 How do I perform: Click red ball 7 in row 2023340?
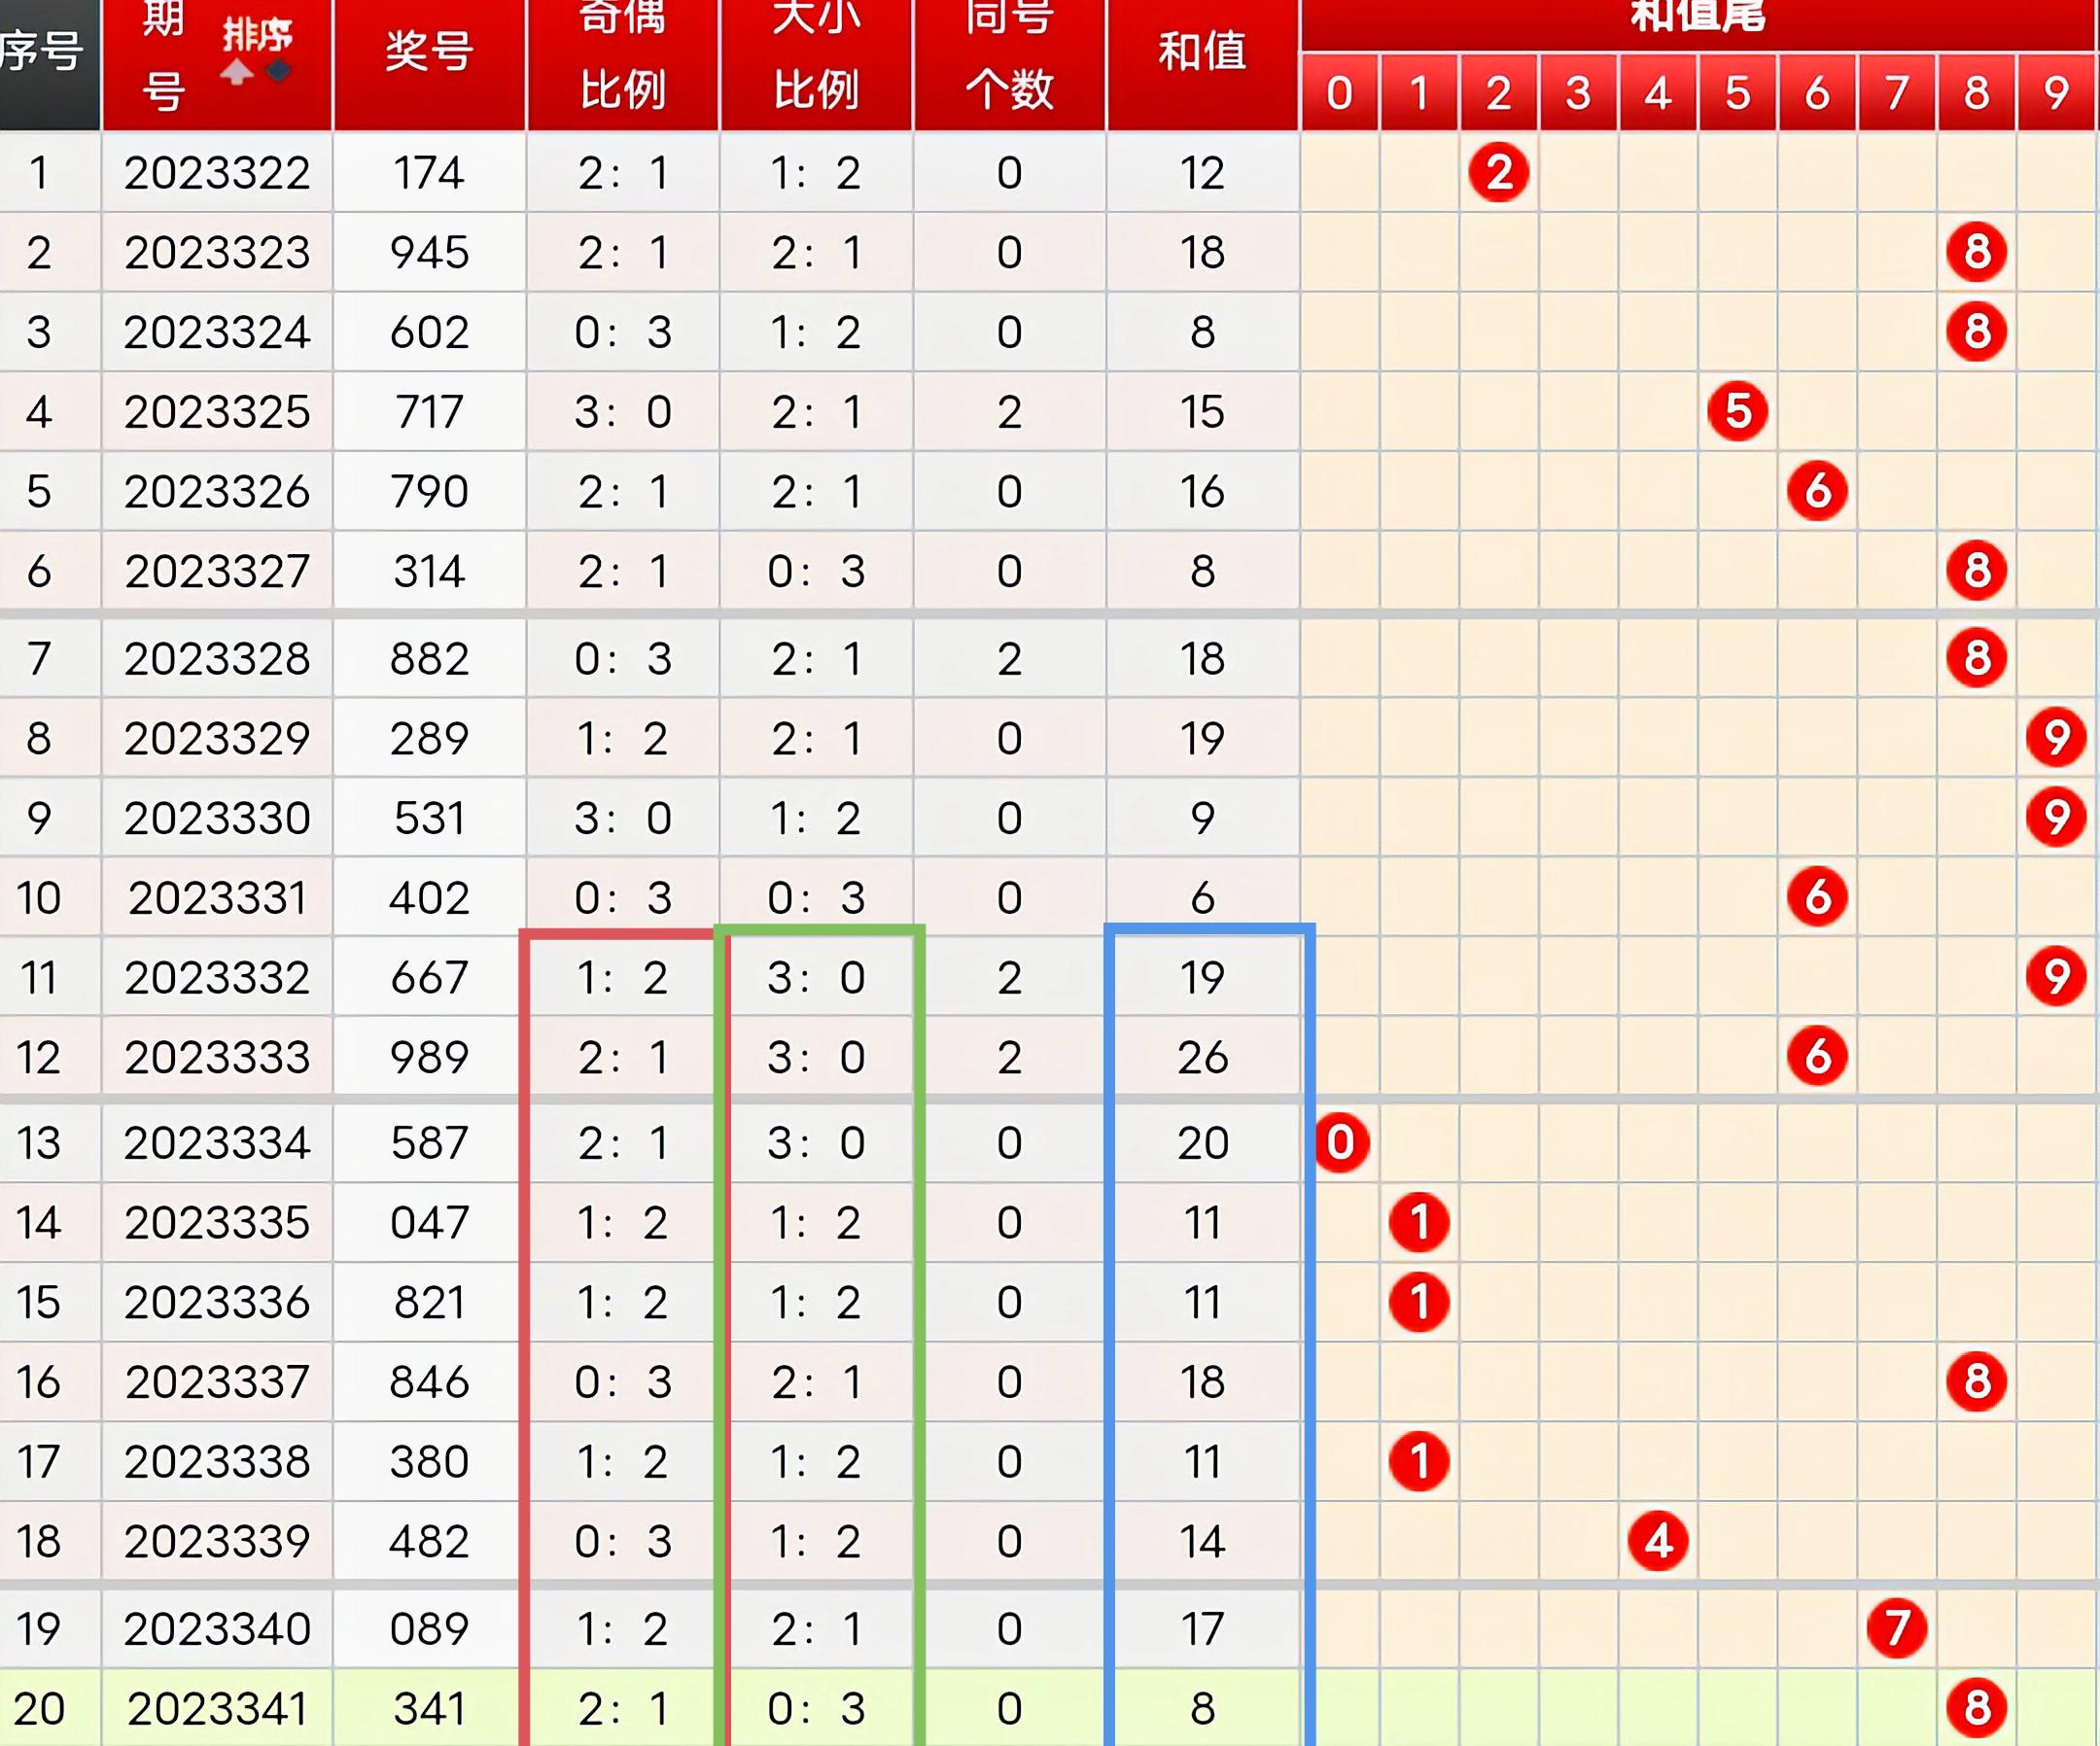(x=1896, y=1628)
